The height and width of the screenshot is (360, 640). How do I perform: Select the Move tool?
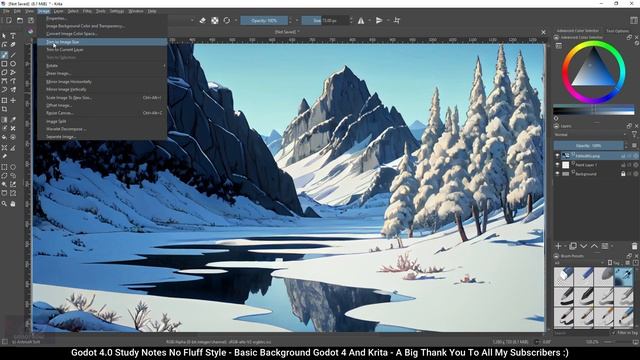pos(13,100)
